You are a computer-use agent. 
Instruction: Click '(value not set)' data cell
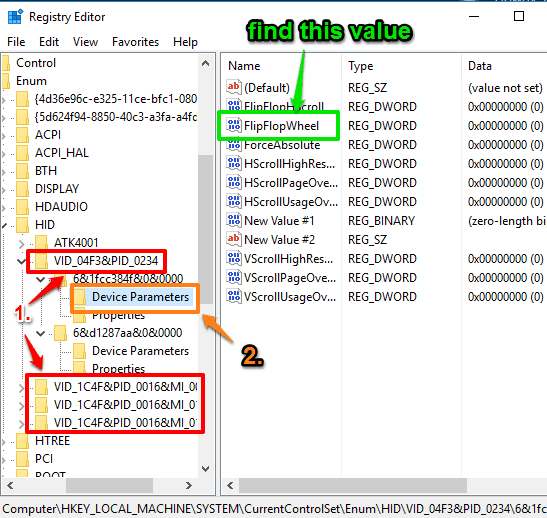pos(505,88)
